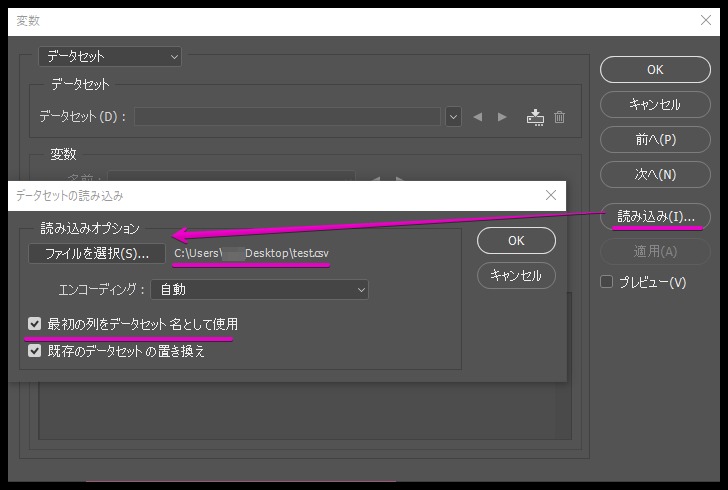The image size is (728, 490).
Task: Open the データセット panel dropdown at top
Action: click(x=110, y=57)
